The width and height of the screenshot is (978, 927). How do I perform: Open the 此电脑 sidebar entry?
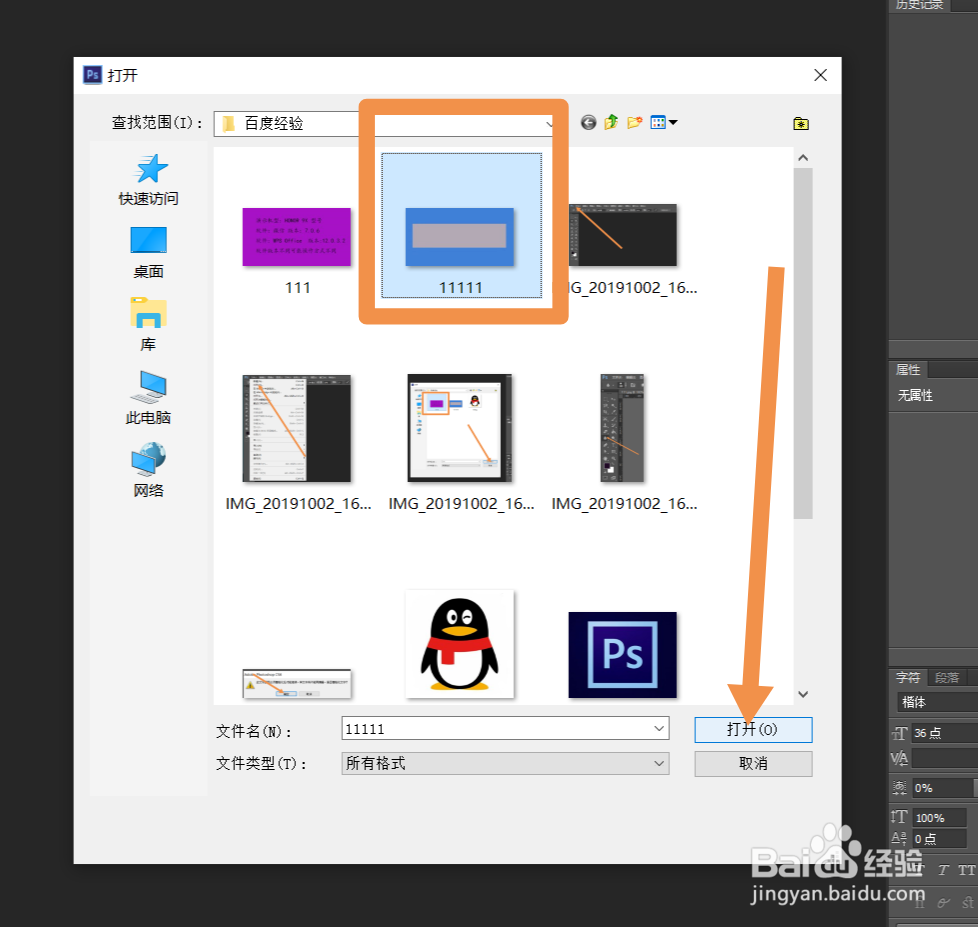point(148,392)
